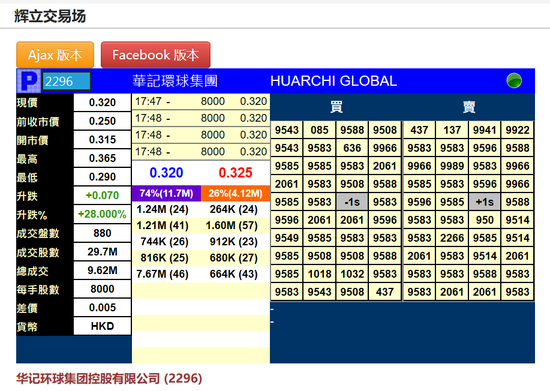The height and width of the screenshot is (391, 550).
Task: Click the 賣 broker queue header
Action: pos(469,107)
